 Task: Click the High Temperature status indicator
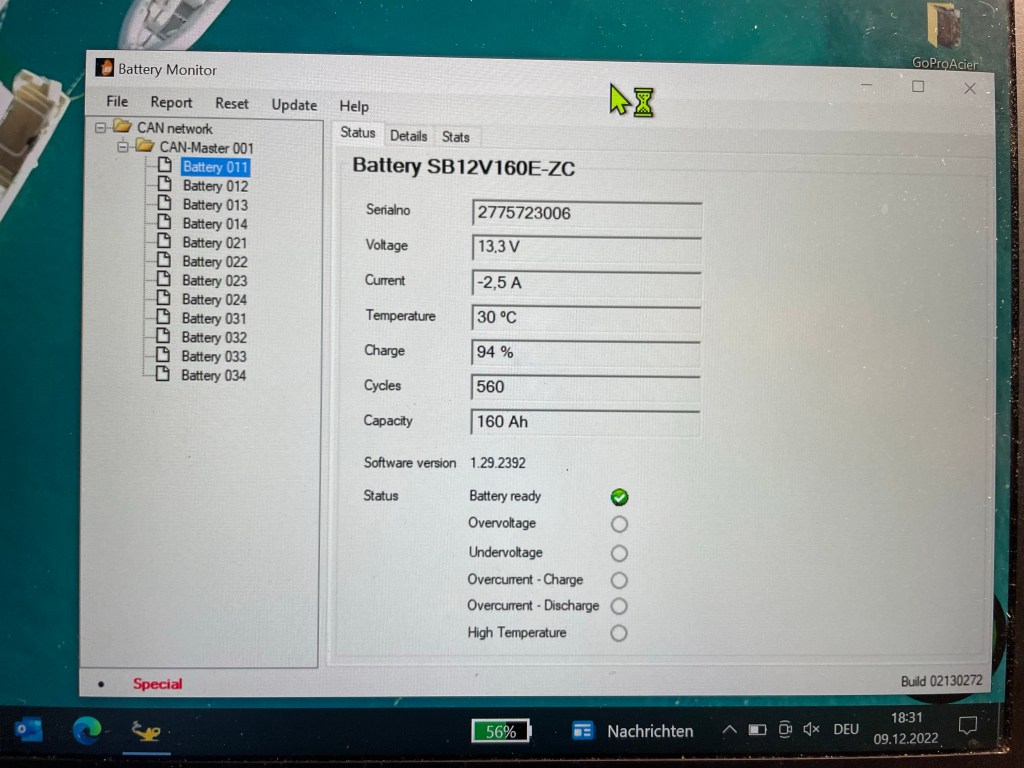click(x=619, y=633)
